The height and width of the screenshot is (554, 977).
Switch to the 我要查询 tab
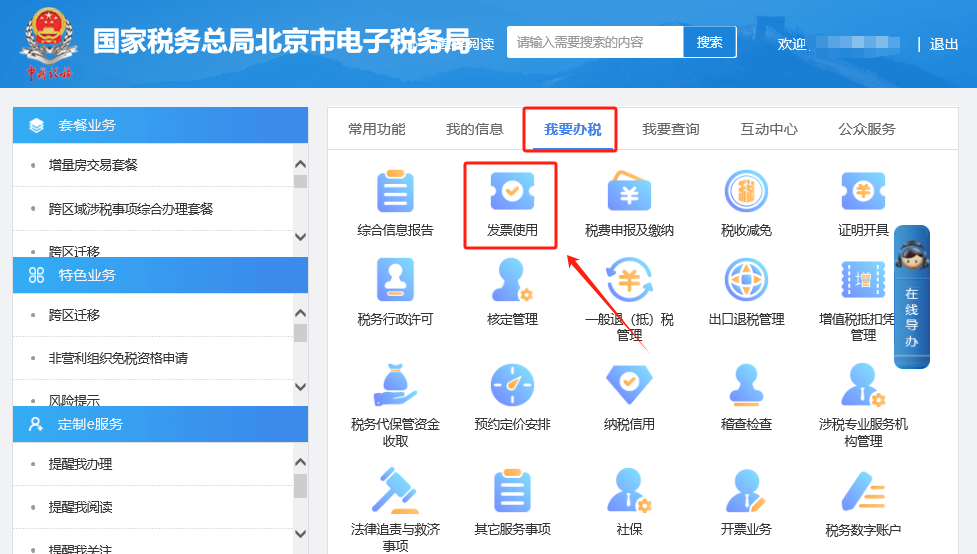pos(670,129)
